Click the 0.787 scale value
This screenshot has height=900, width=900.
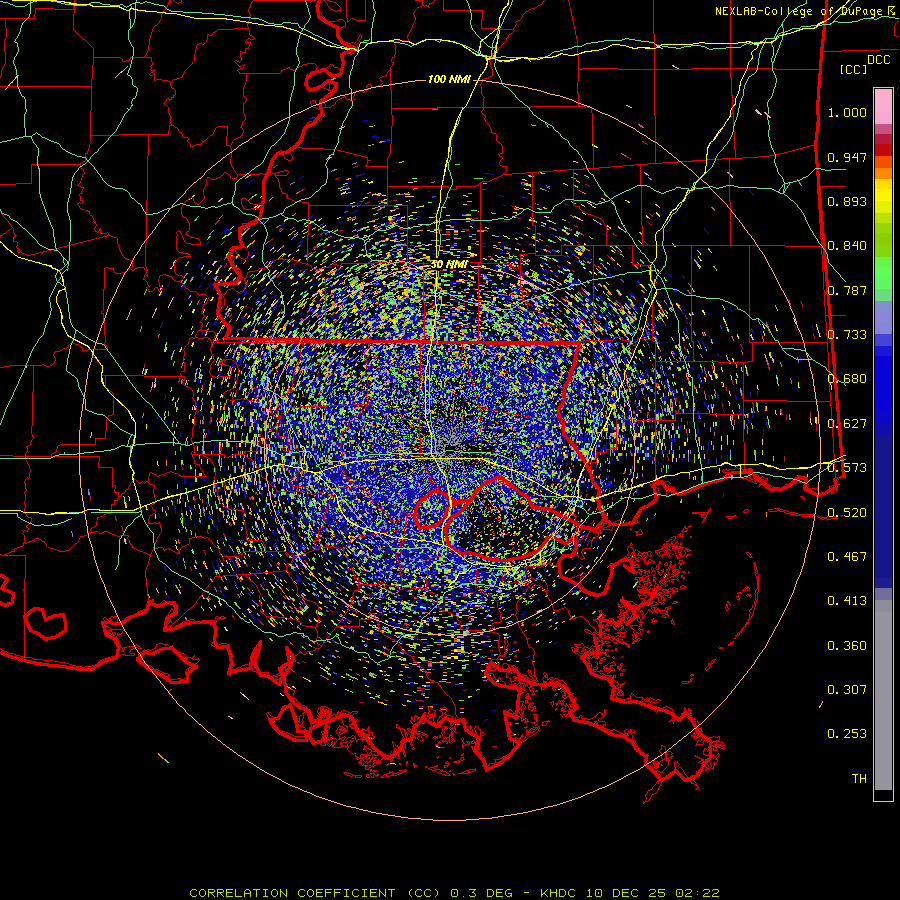coord(847,290)
